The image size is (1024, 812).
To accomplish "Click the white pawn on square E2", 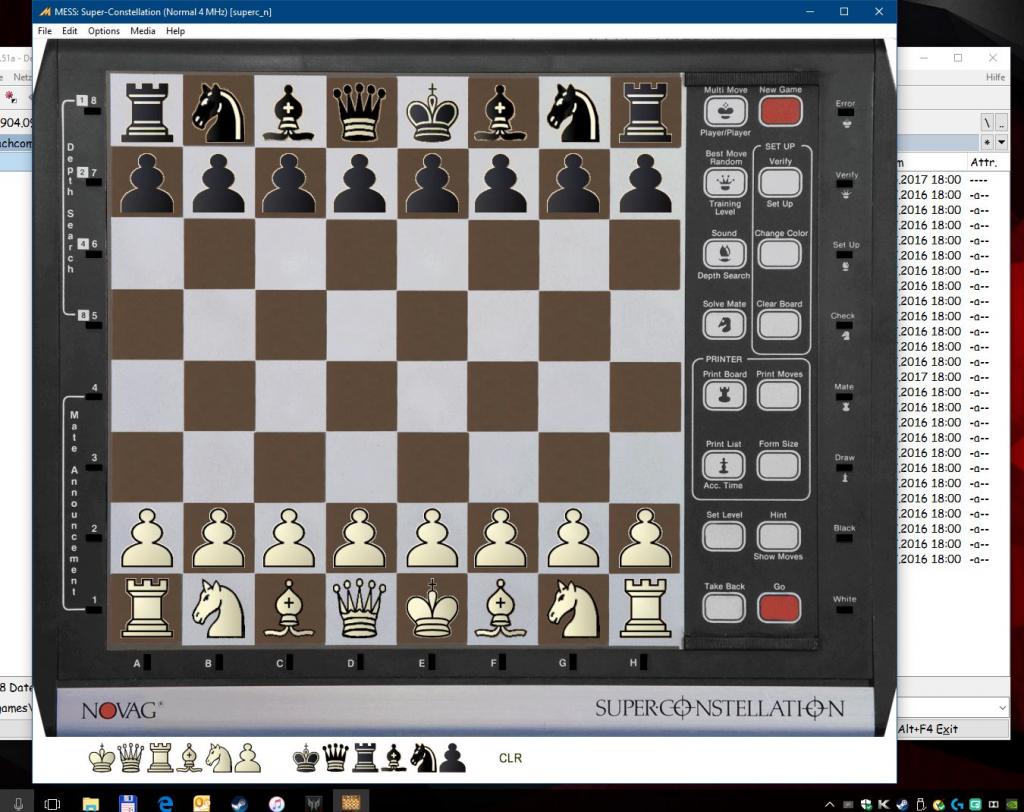I will 432,538.
